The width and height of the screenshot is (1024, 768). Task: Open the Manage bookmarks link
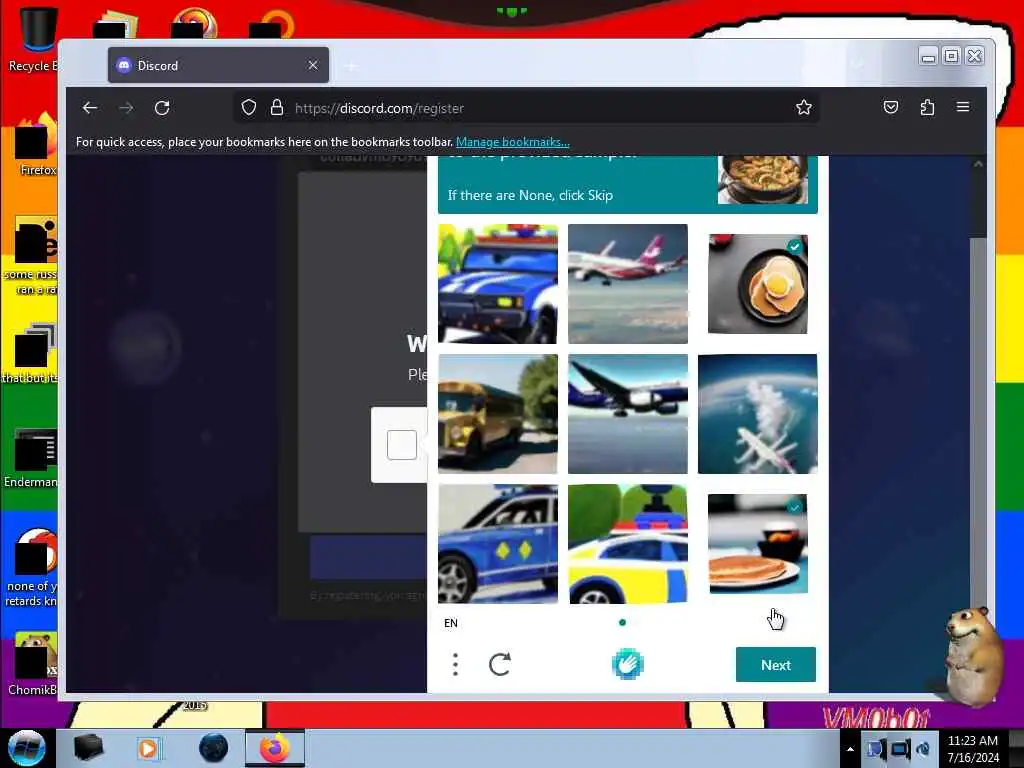(x=513, y=142)
